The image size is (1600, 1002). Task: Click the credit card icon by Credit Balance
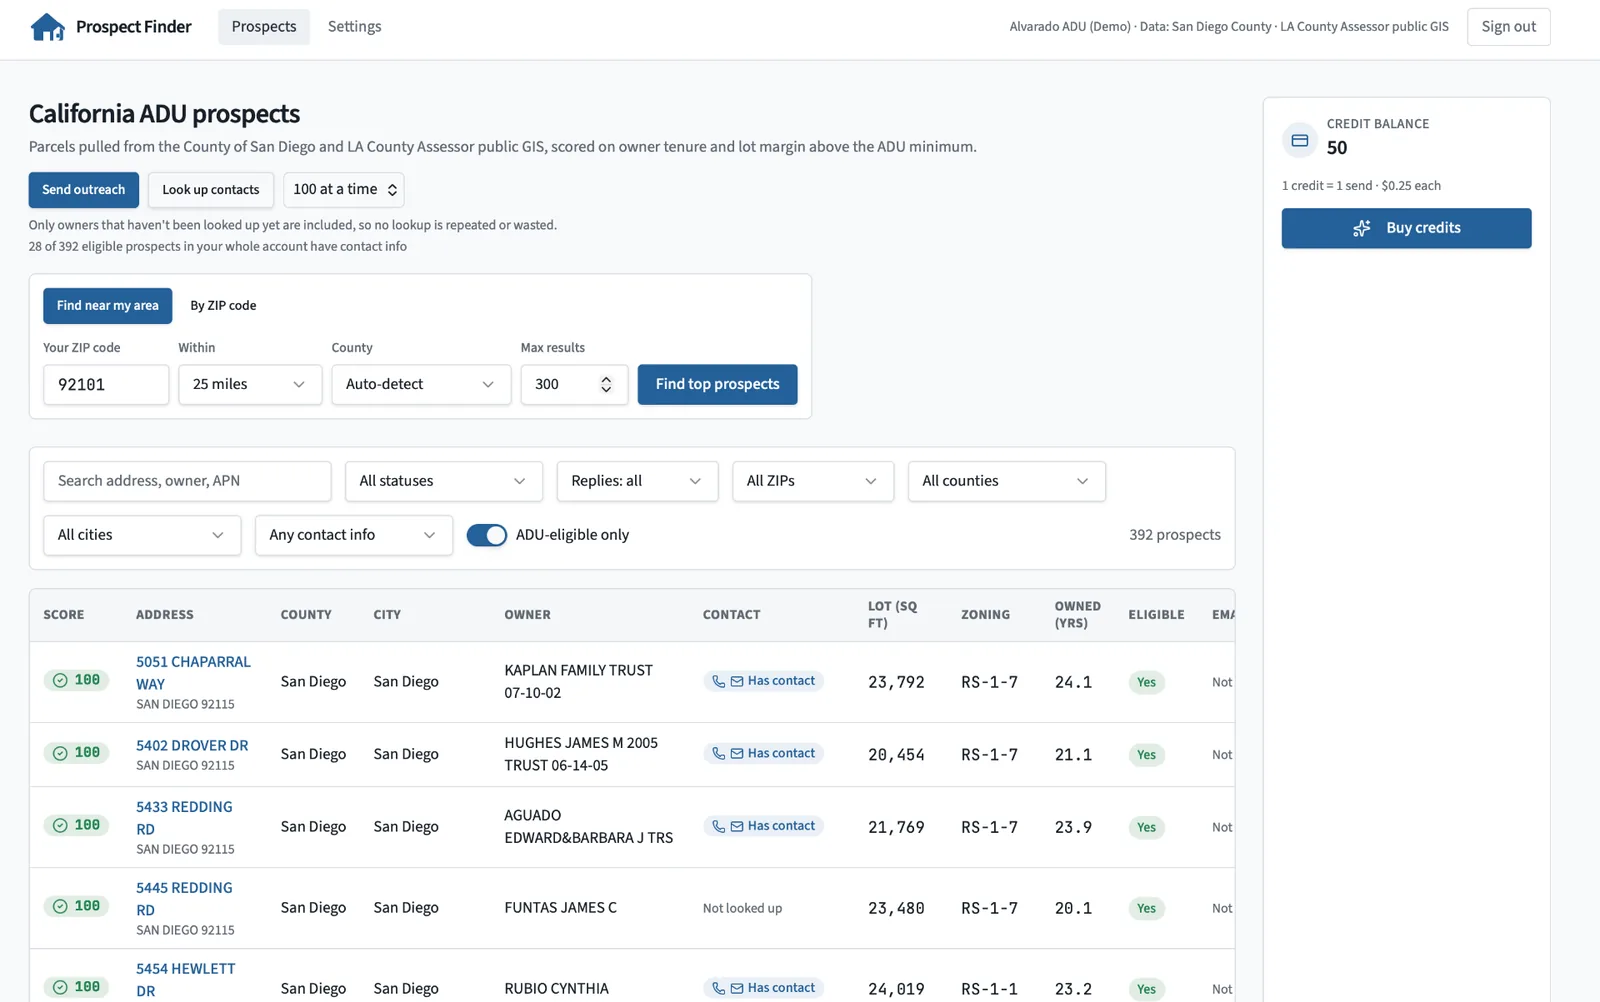point(1300,140)
